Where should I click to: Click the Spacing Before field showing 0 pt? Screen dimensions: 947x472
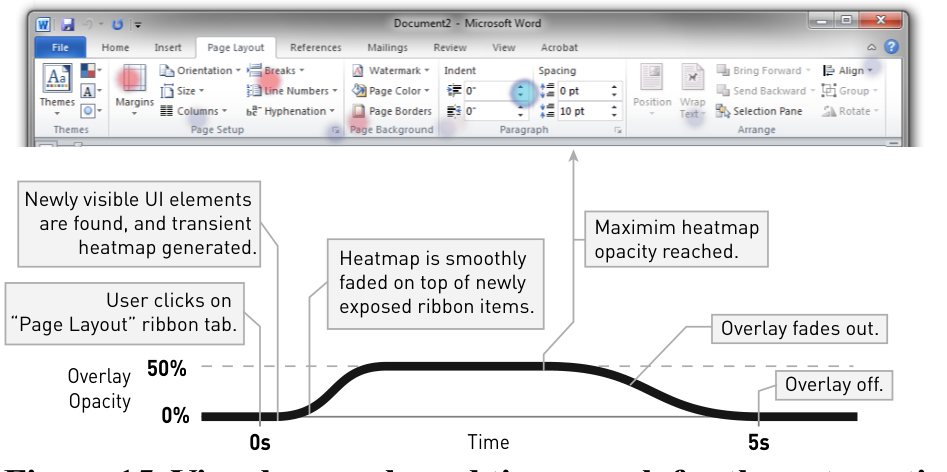click(x=582, y=91)
